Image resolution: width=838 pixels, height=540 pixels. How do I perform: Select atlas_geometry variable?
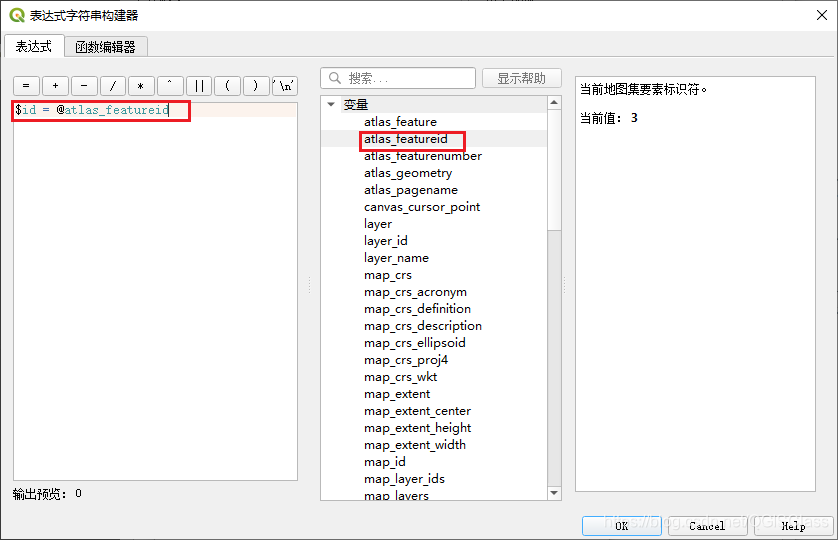point(408,173)
